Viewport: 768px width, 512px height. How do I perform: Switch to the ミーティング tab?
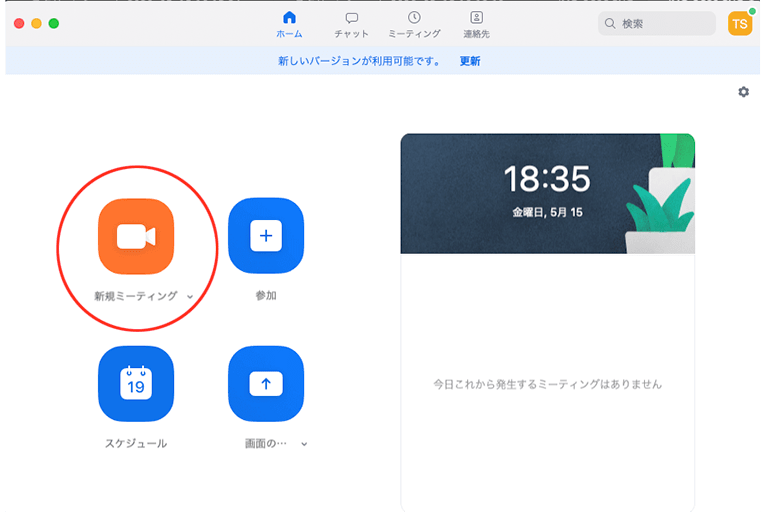click(x=414, y=24)
